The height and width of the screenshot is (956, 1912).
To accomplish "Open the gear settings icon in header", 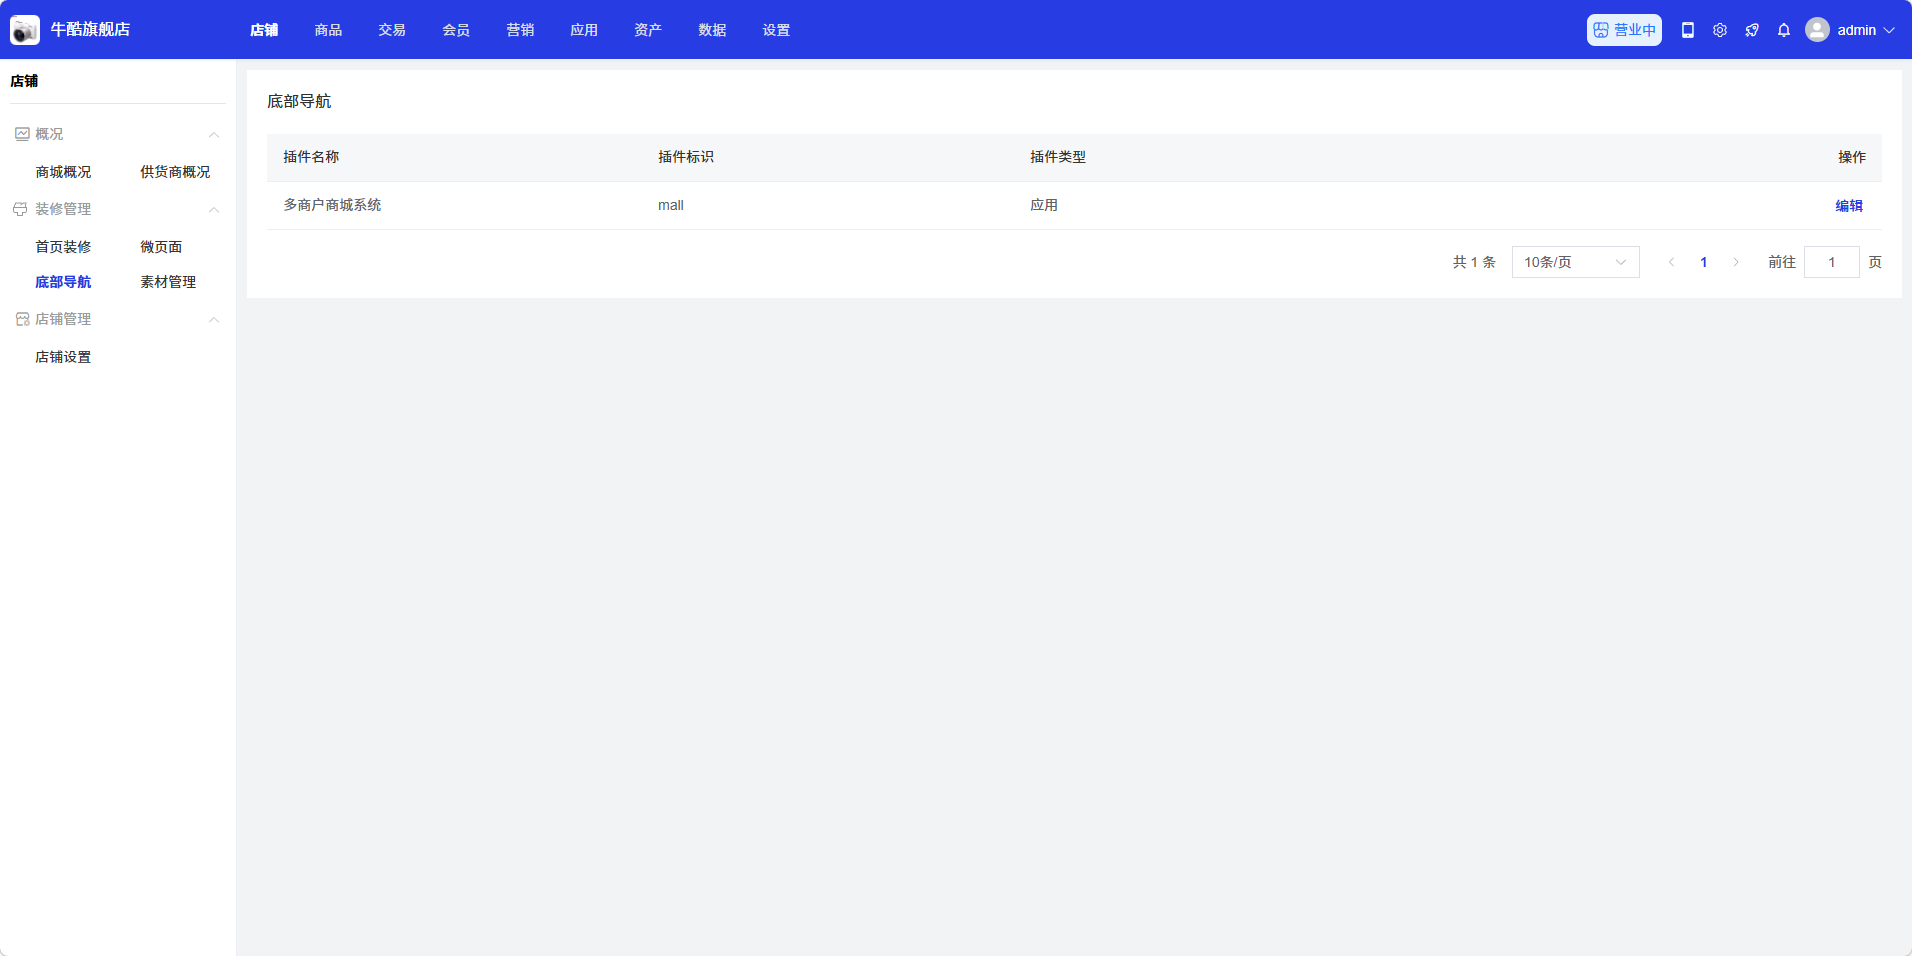I will 1720,30.
